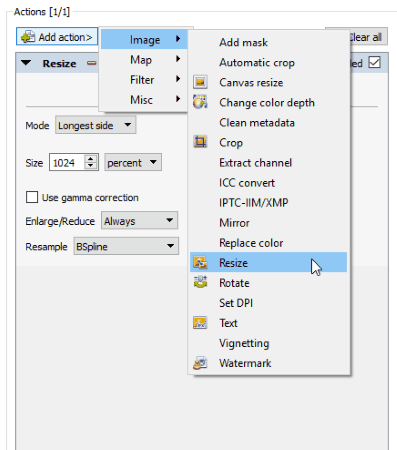This screenshot has width=397, height=450.
Task: Remove the Resize action via minus icon
Action: tap(92, 63)
